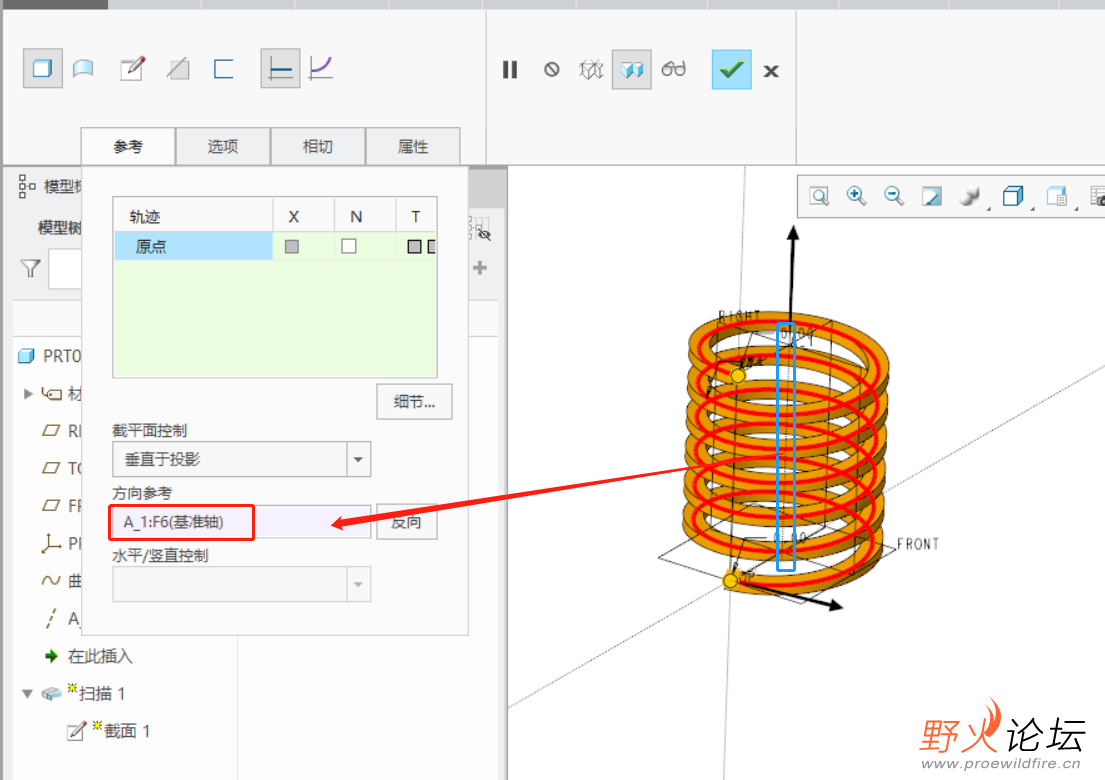Select the solid sweep icon
1105x780 pixels.
42,68
